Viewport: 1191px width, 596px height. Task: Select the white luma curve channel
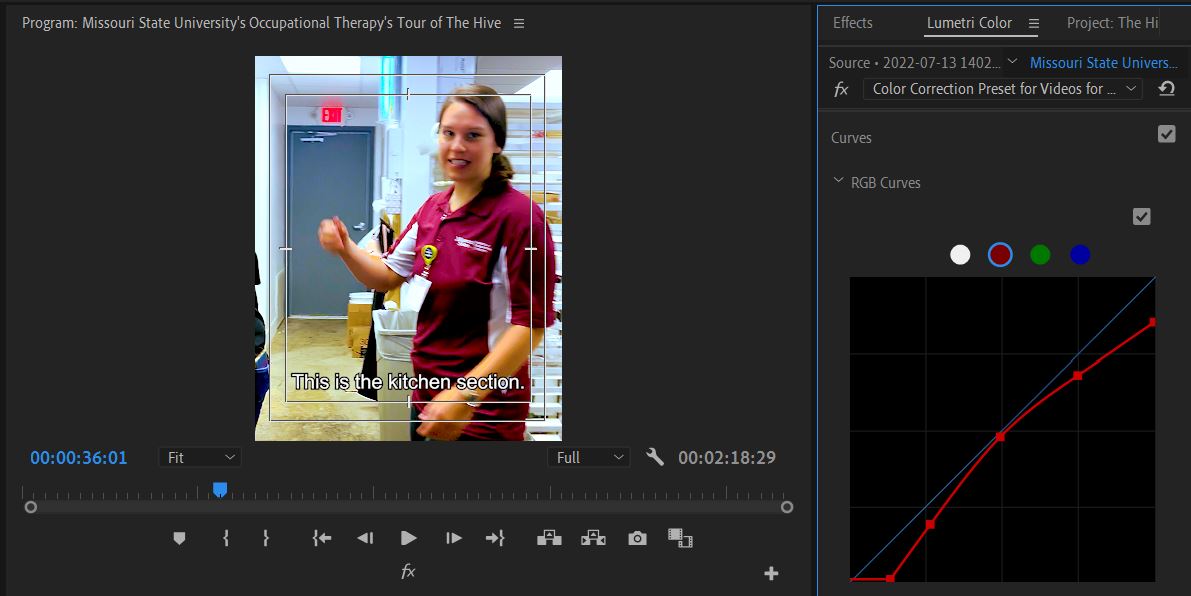click(960, 255)
